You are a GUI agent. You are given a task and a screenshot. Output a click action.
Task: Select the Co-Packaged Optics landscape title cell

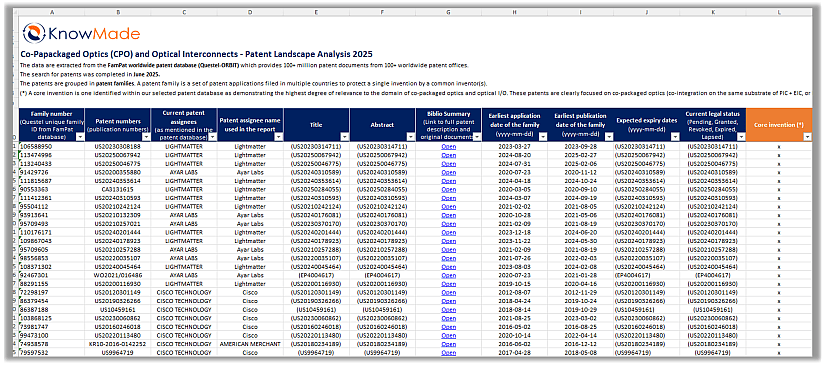tap(196, 54)
